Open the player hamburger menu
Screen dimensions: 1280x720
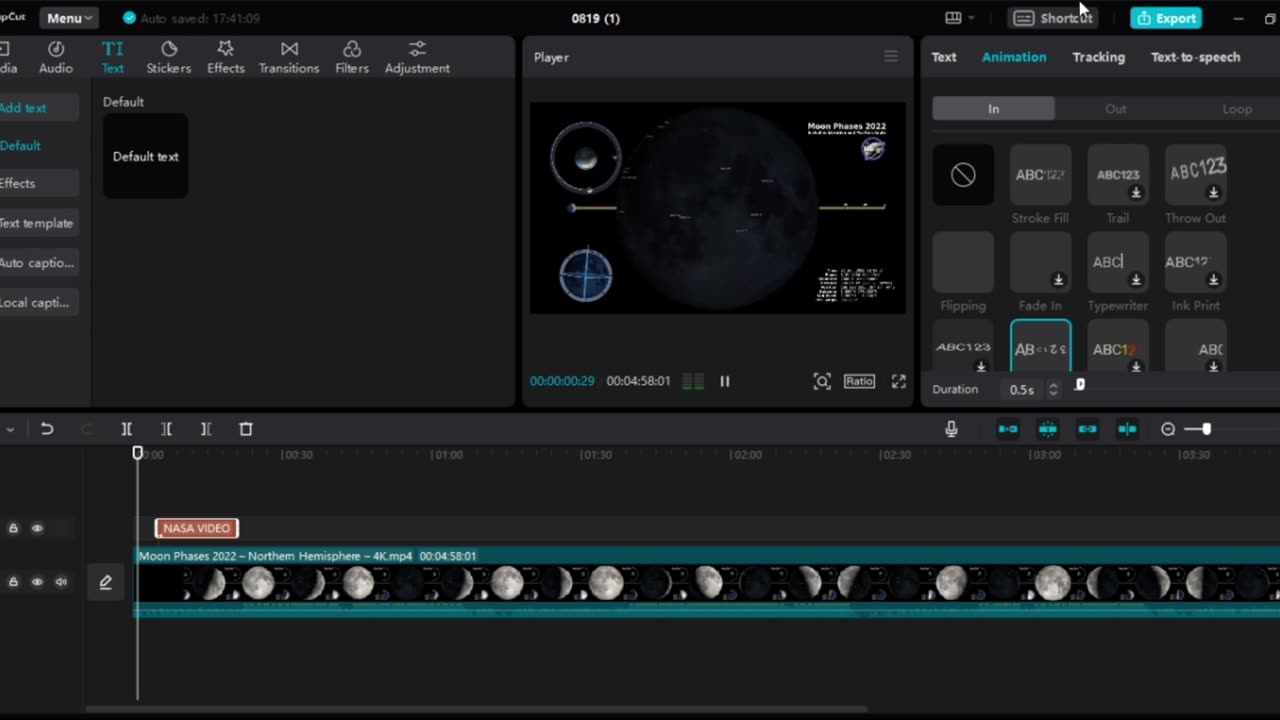[x=891, y=57]
